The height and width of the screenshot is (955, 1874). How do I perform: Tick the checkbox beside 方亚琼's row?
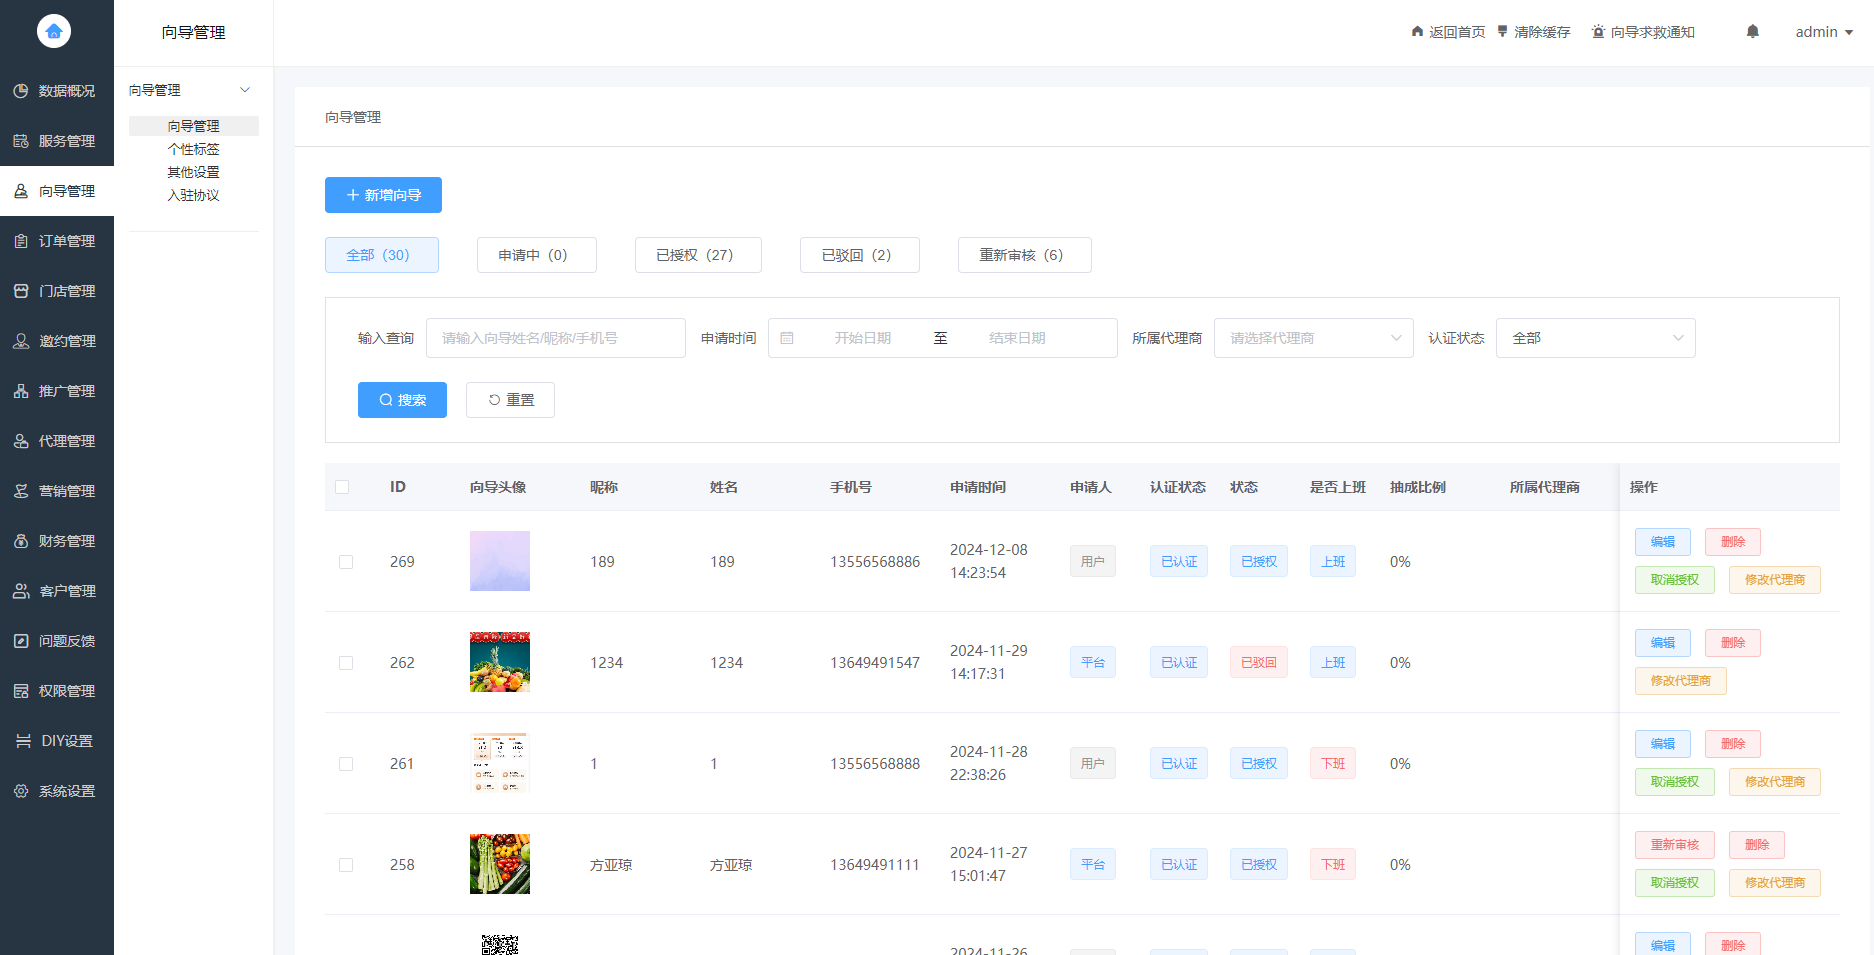tap(346, 864)
